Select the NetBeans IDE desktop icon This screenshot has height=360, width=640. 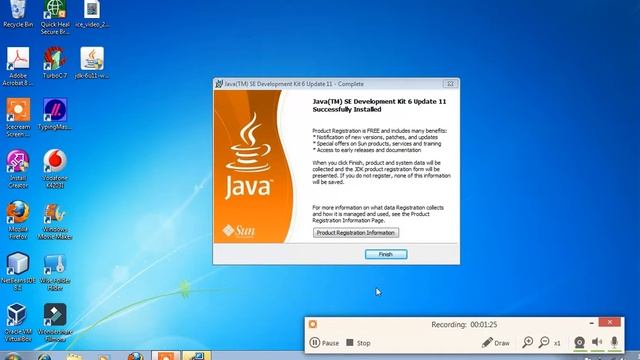coord(18,271)
